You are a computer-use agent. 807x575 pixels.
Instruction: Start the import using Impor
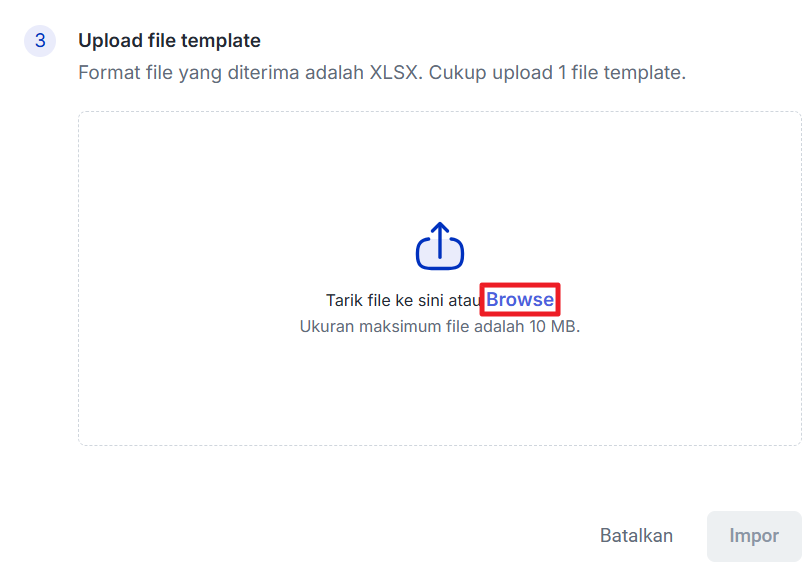tap(753, 536)
